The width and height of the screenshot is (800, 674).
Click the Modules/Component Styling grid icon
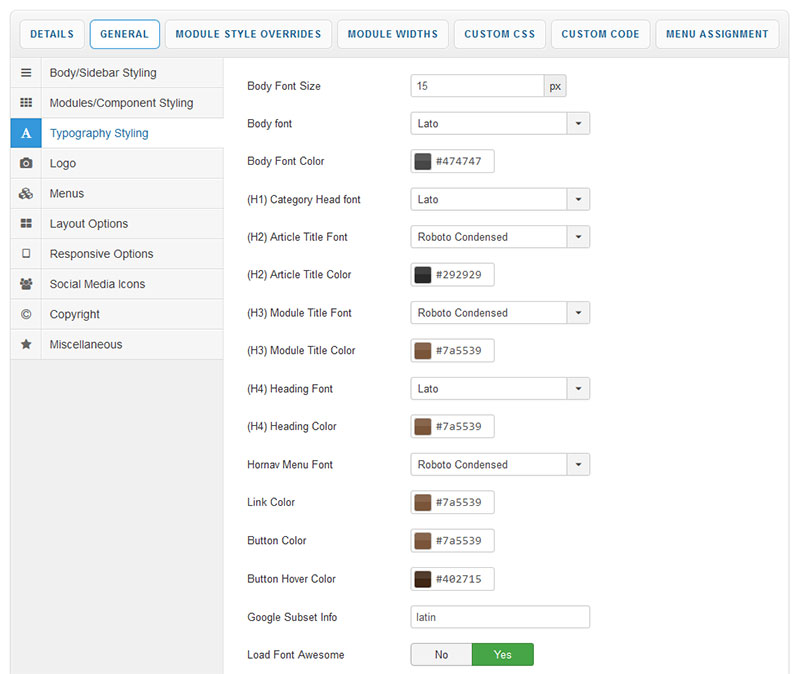coord(26,103)
